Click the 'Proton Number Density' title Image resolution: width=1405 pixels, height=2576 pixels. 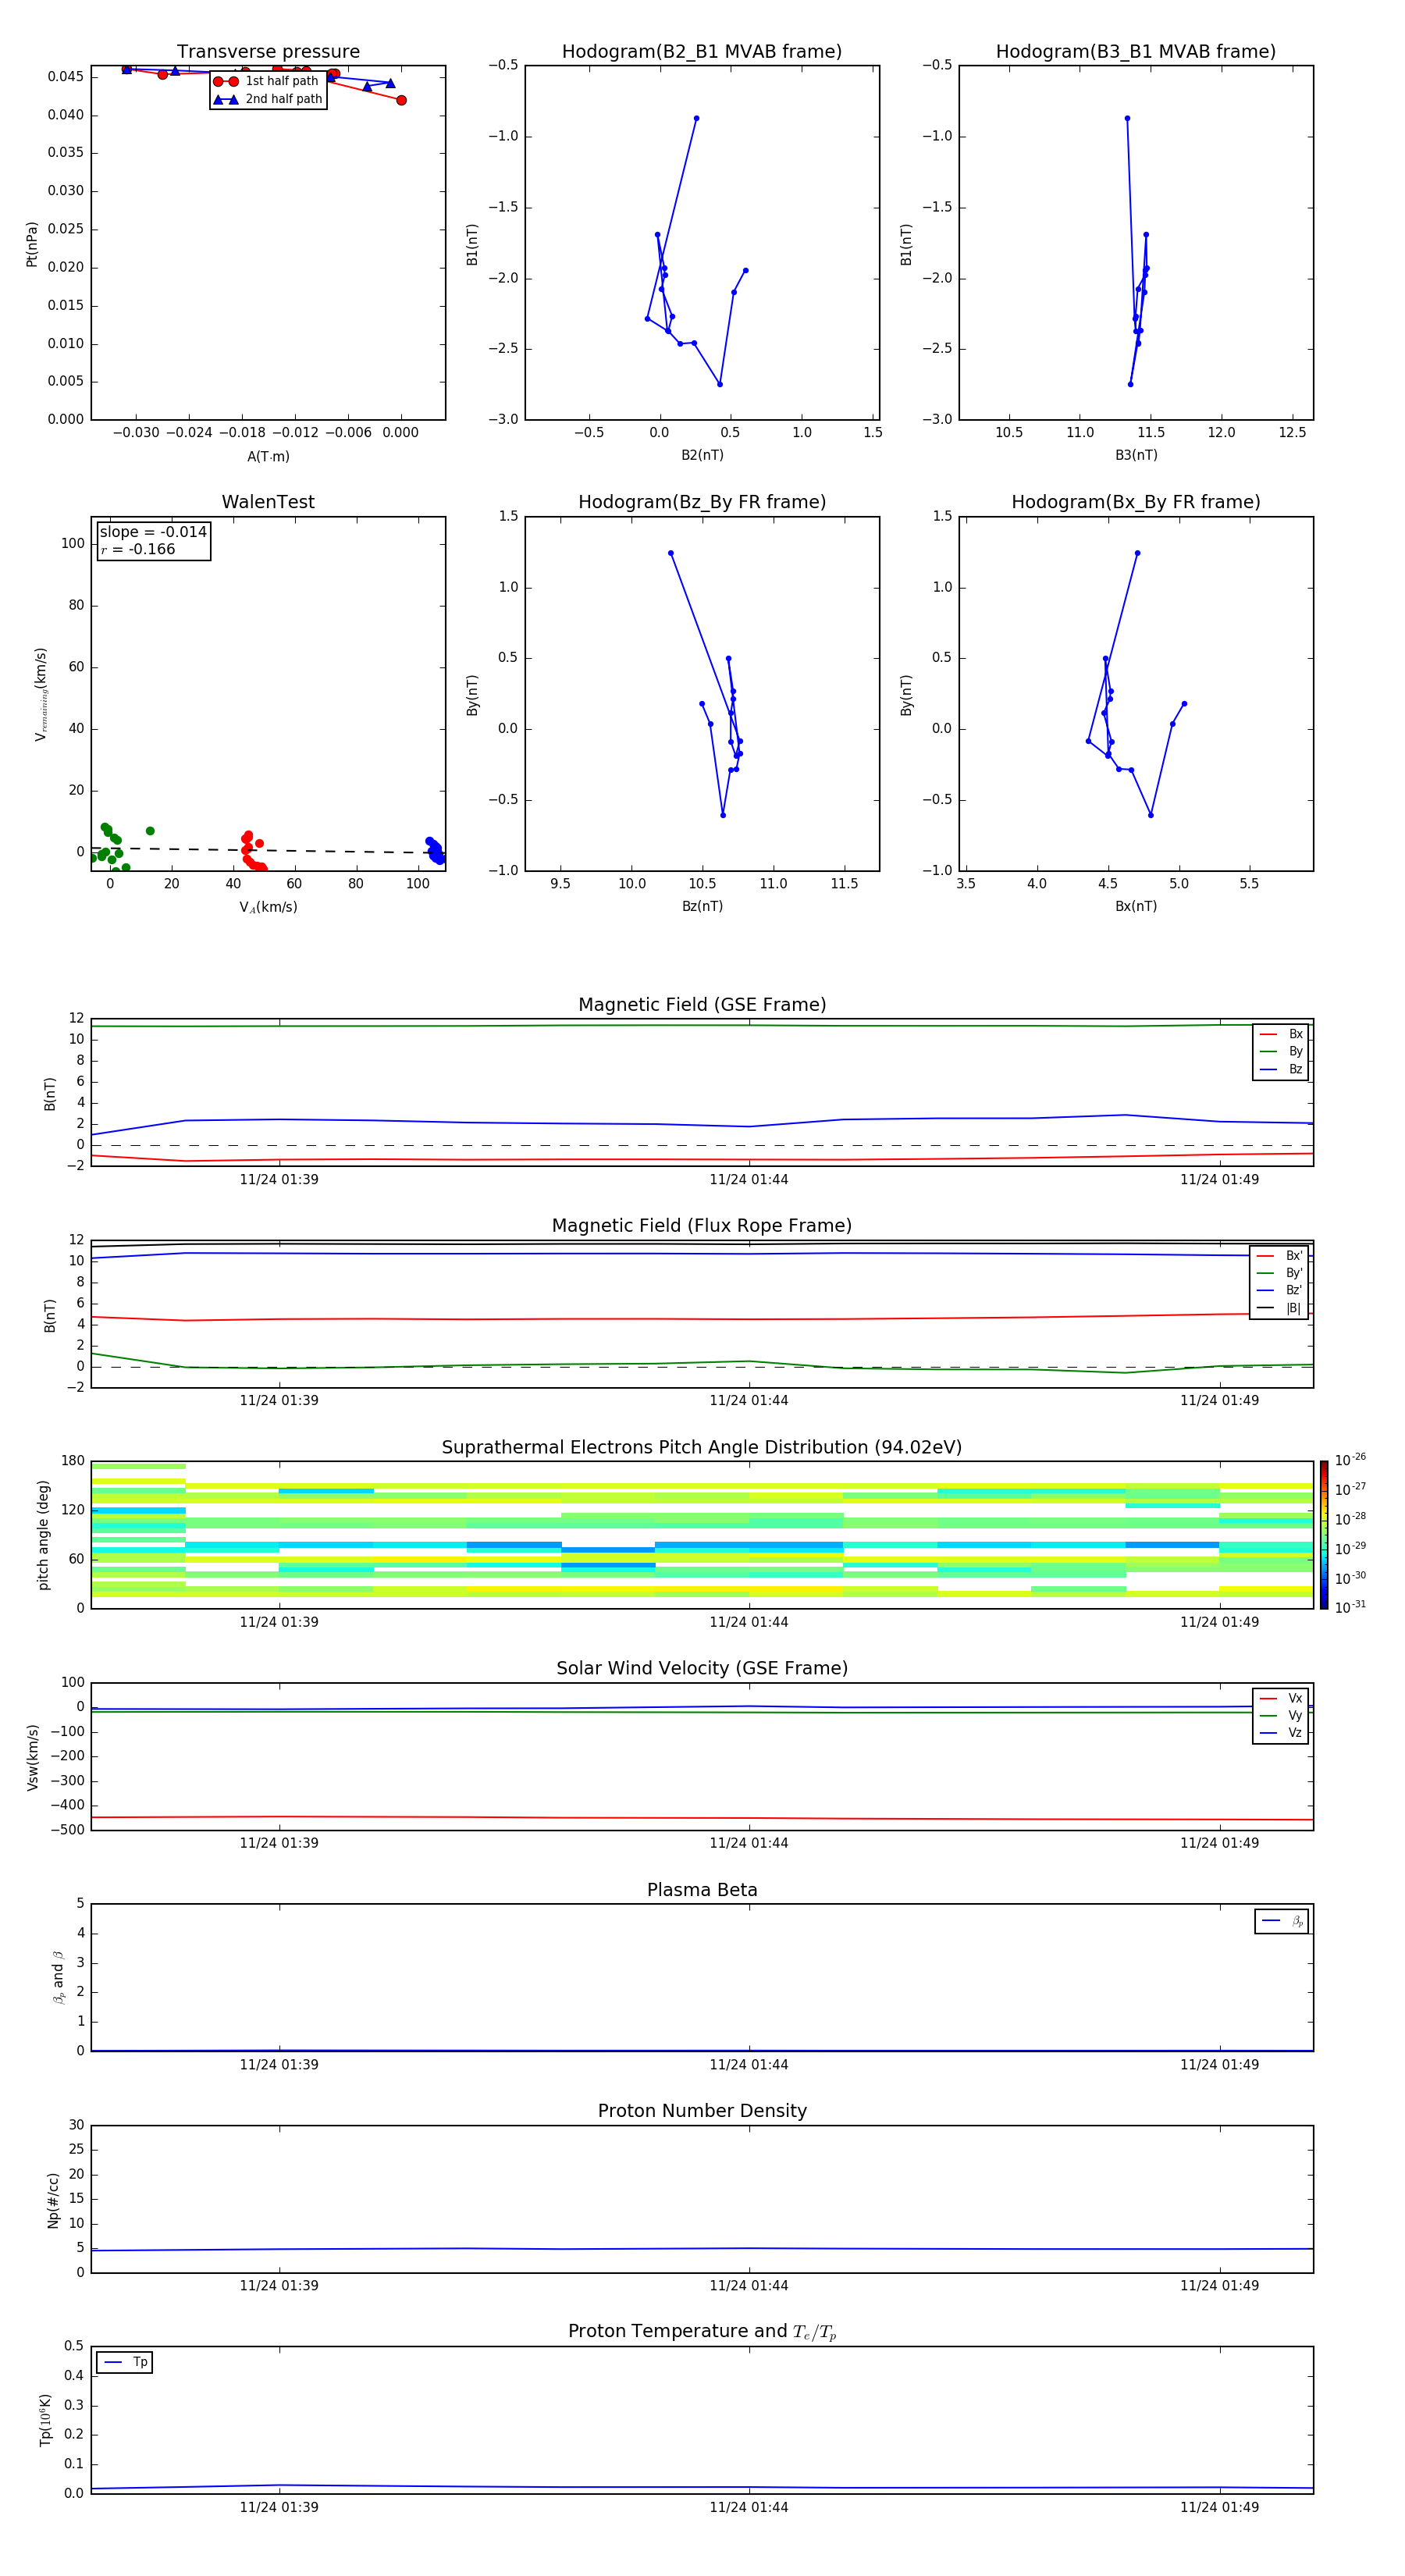pyautogui.click(x=702, y=2112)
